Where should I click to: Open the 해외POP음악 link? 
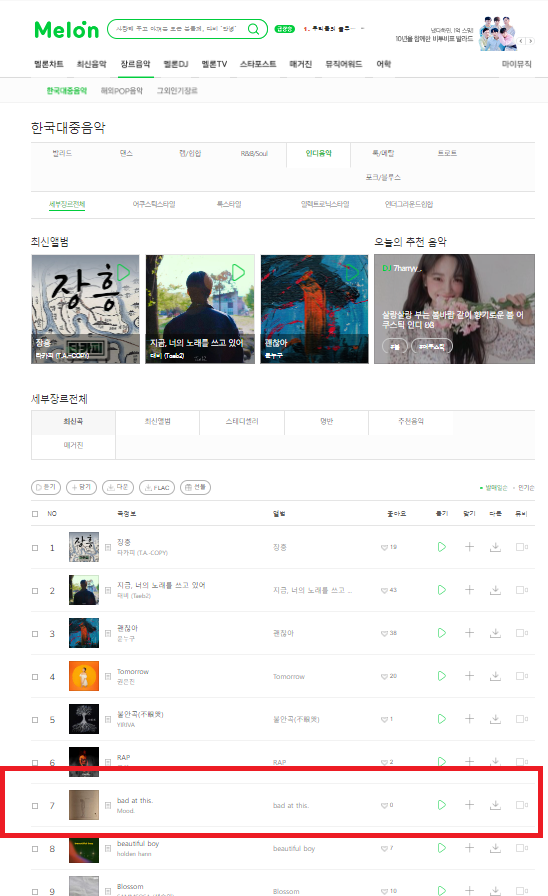pos(122,91)
